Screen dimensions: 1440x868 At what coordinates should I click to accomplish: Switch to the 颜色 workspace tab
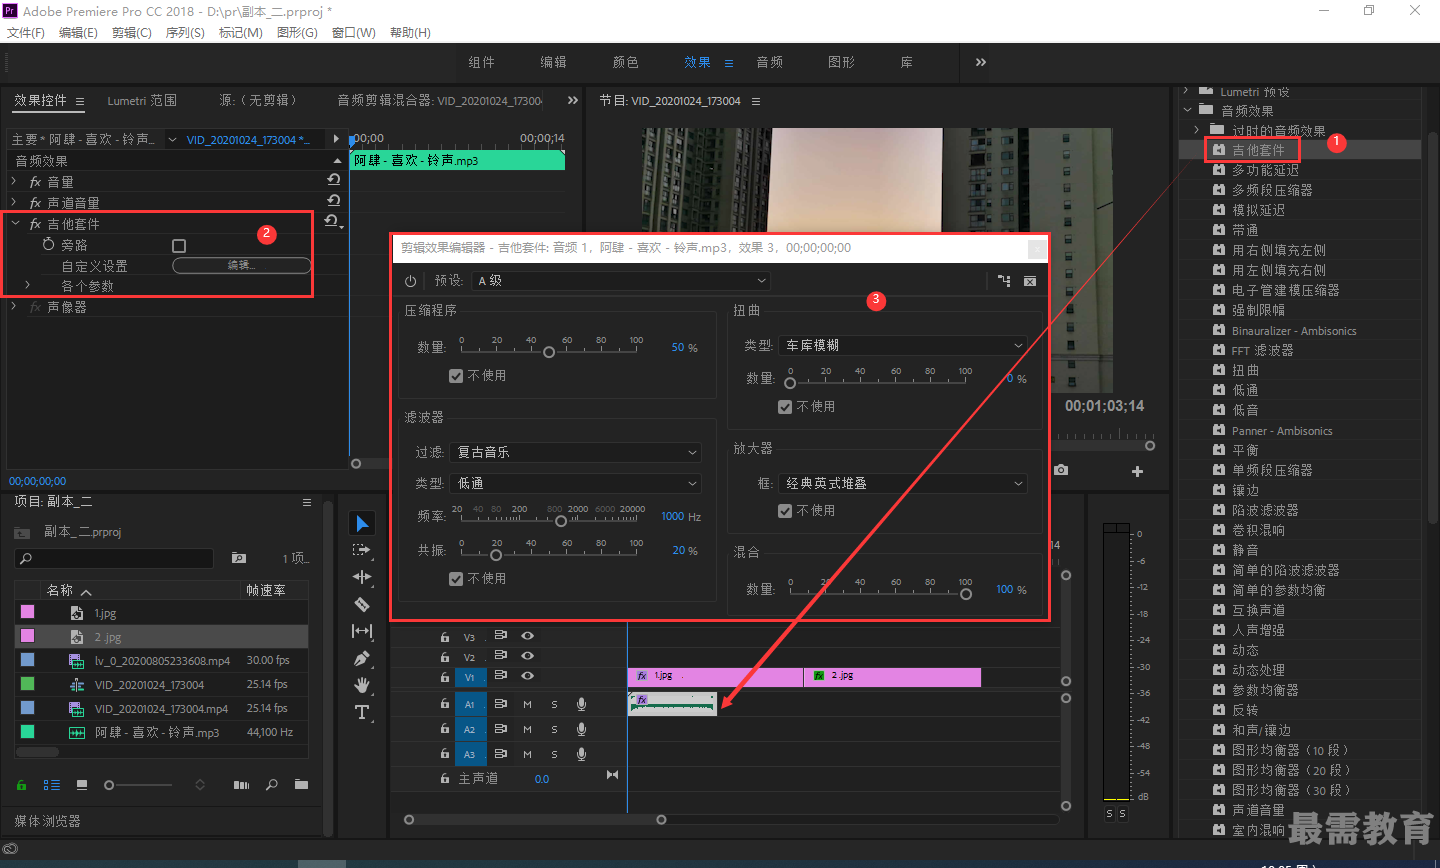[x=625, y=62]
